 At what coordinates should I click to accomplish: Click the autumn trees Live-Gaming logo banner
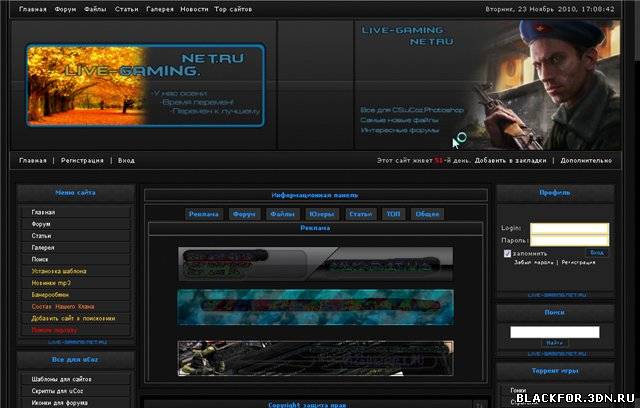146,85
